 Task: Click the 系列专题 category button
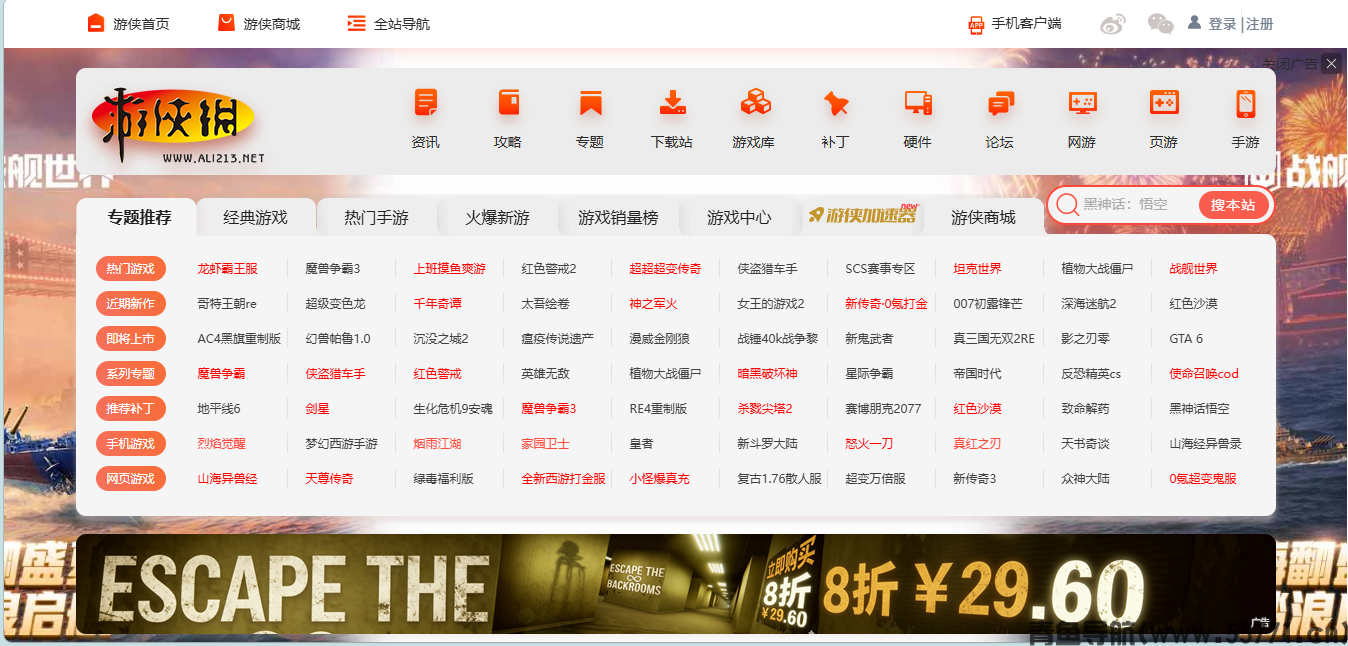(131, 374)
